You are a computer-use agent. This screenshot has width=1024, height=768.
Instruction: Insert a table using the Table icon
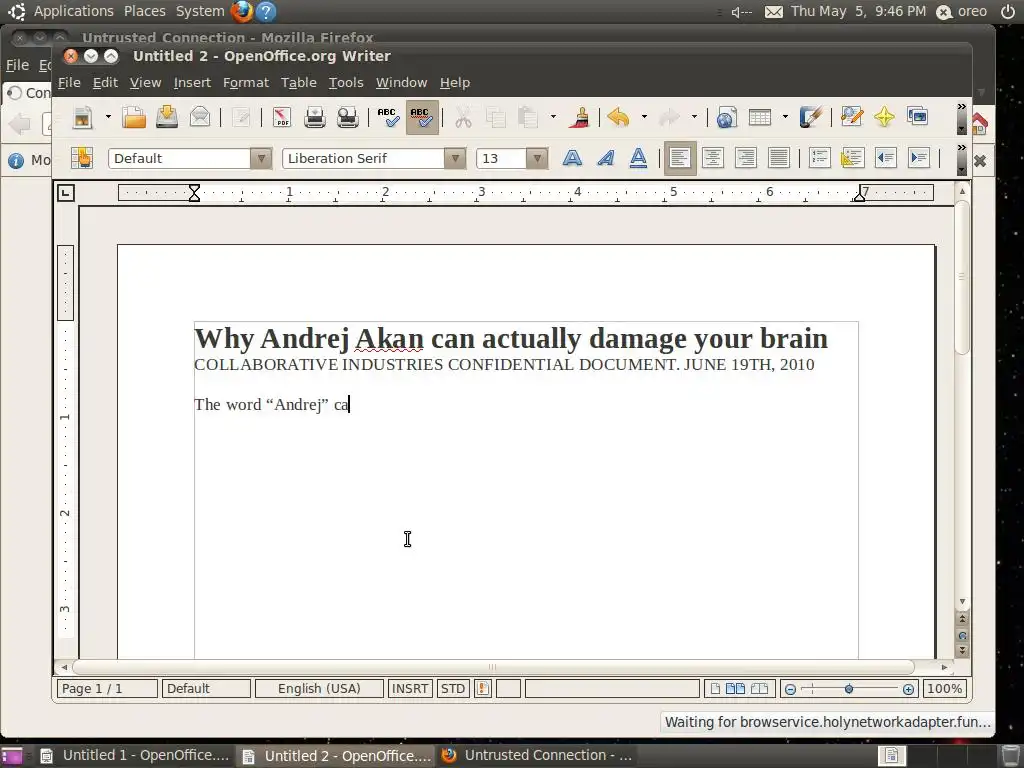tap(760, 118)
